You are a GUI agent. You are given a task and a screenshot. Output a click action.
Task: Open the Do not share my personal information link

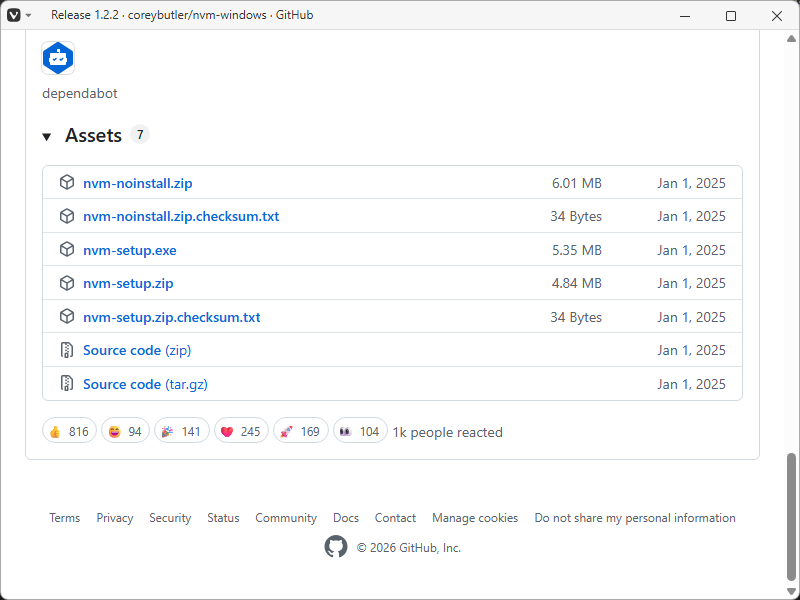[635, 518]
